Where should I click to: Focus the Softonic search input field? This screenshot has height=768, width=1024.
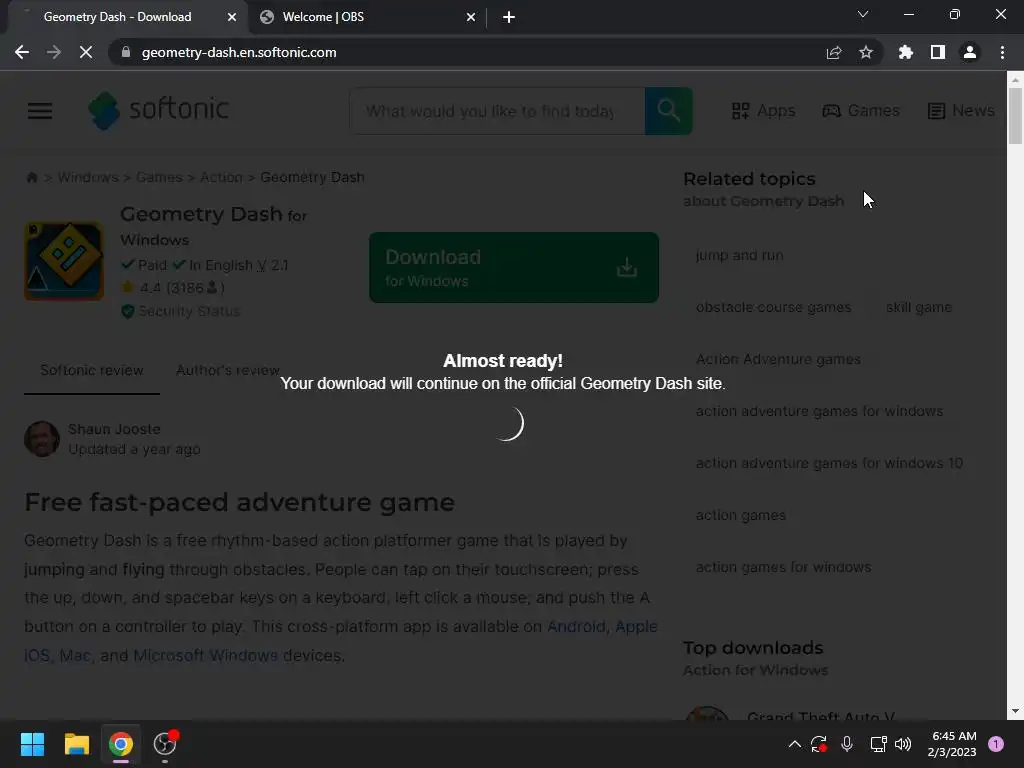click(497, 111)
